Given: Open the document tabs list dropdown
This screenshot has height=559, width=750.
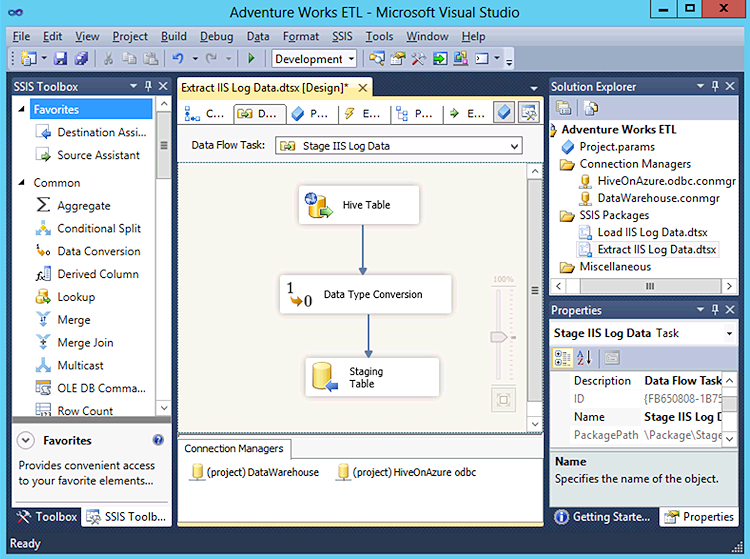Looking at the screenshot, I should pyautogui.click(x=534, y=88).
